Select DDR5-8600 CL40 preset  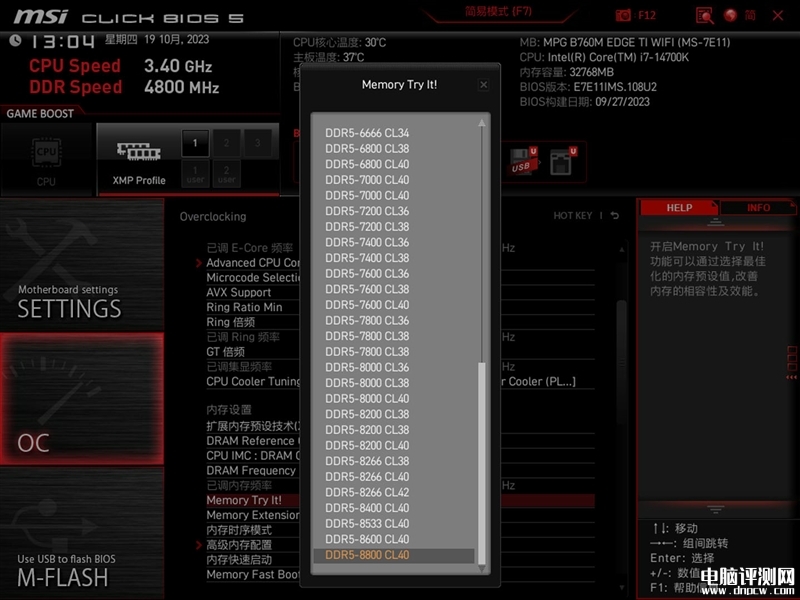pos(367,539)
